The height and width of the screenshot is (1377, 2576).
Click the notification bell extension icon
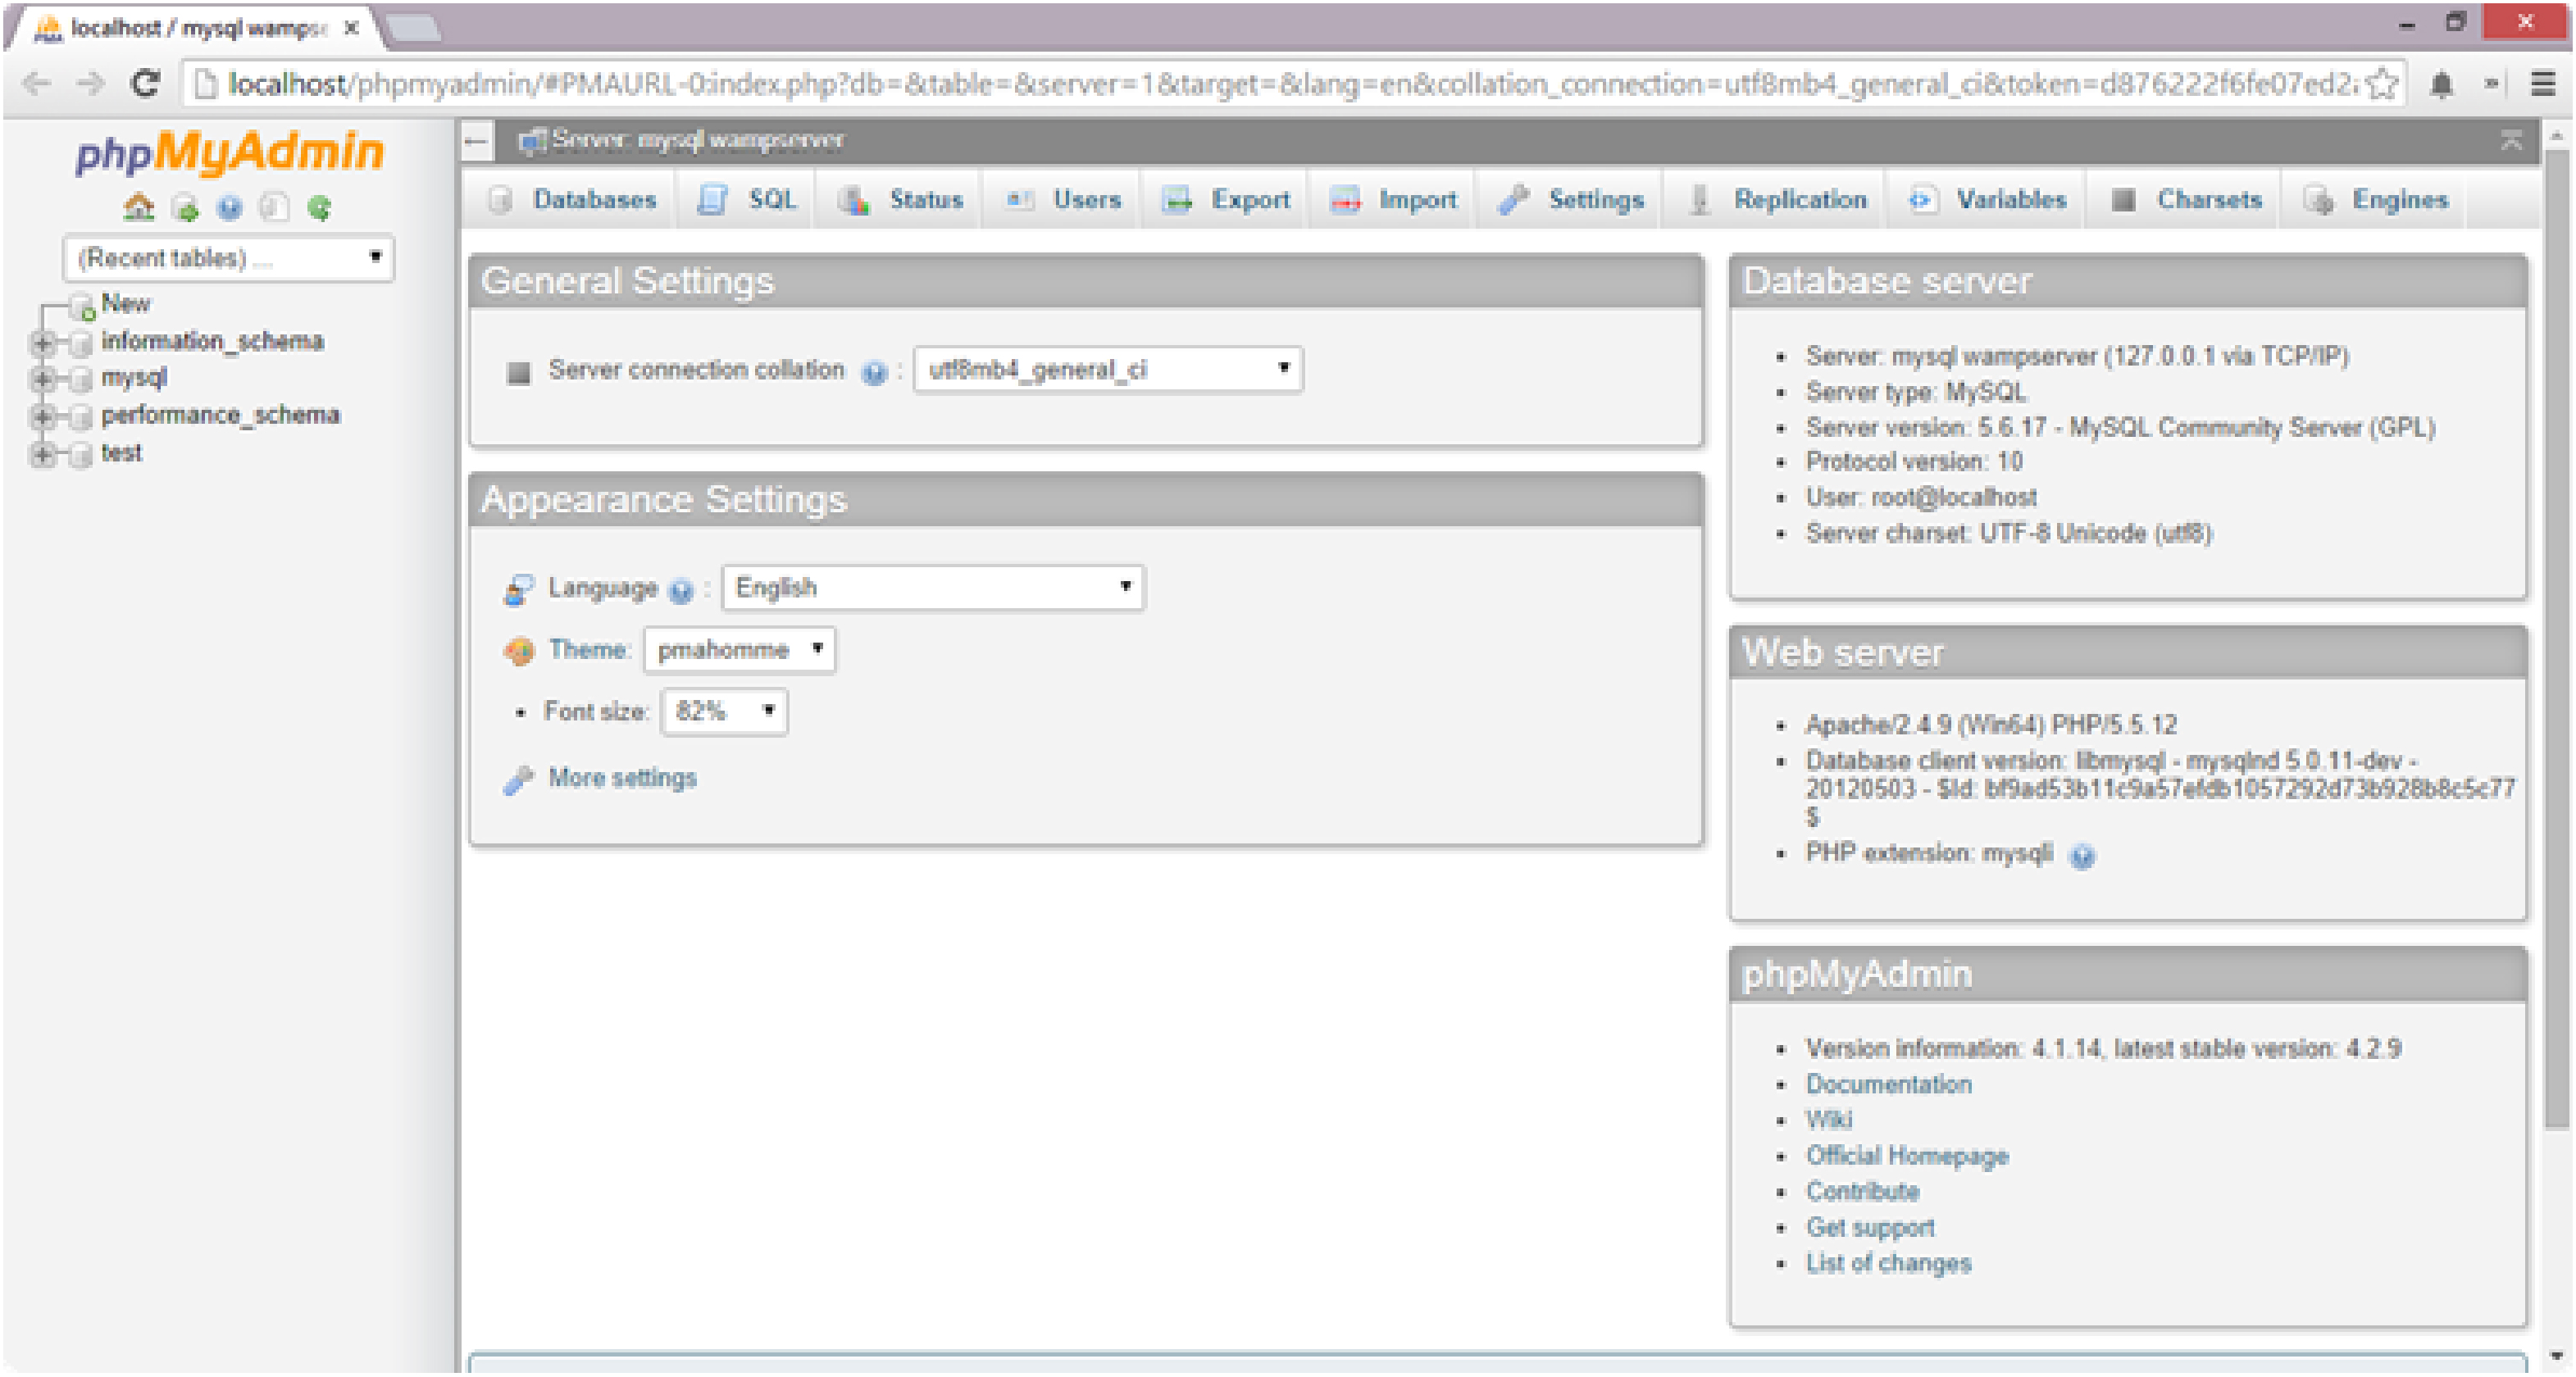coord(2441,85)
